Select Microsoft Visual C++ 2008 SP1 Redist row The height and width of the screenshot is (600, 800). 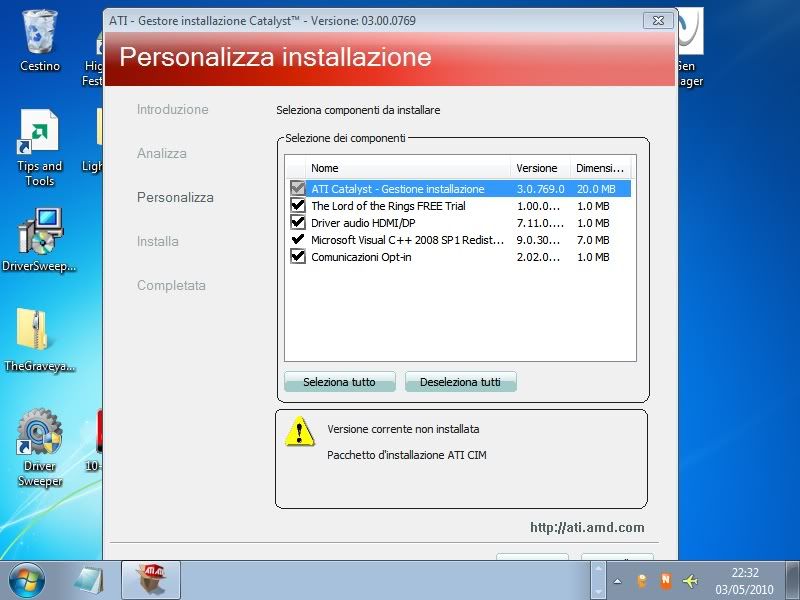[x=458, y=240]
